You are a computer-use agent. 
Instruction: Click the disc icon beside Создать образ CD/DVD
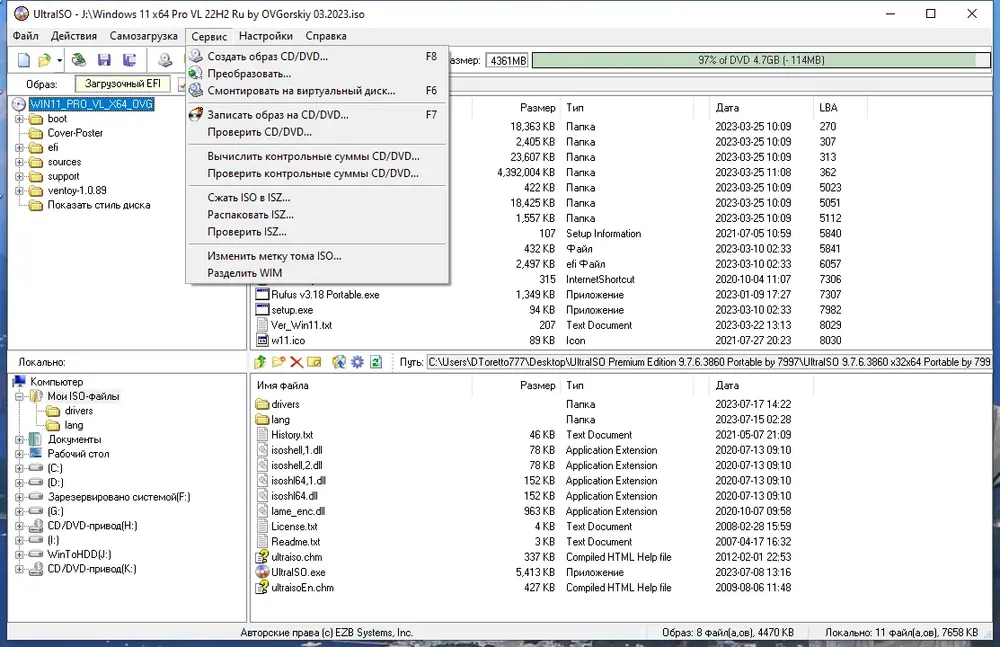pyautogui.click(x=196, y=56)
